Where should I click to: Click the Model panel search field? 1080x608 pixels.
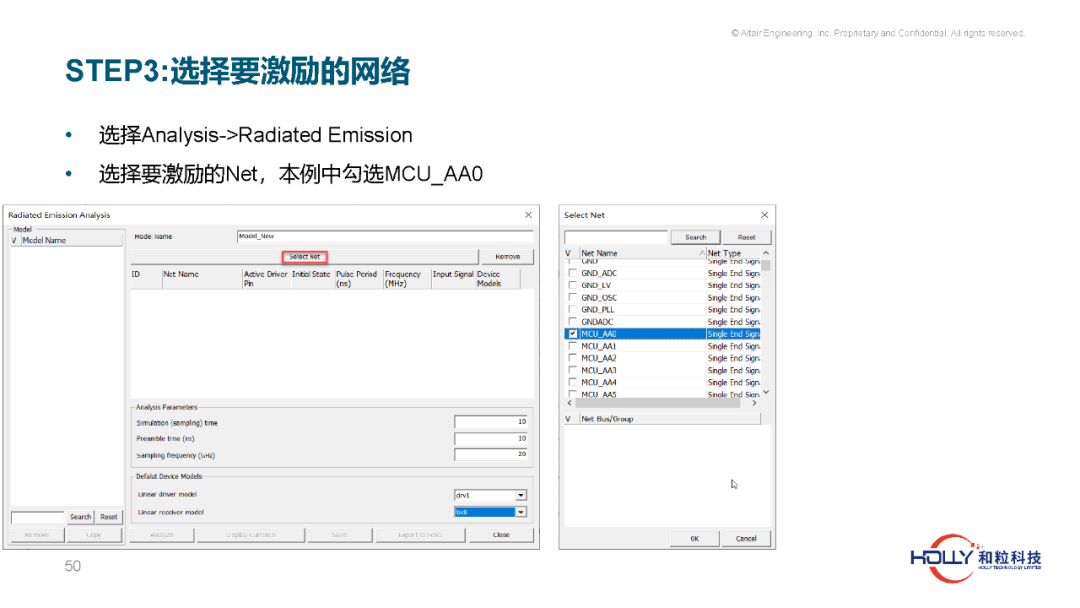pos(38,517)
